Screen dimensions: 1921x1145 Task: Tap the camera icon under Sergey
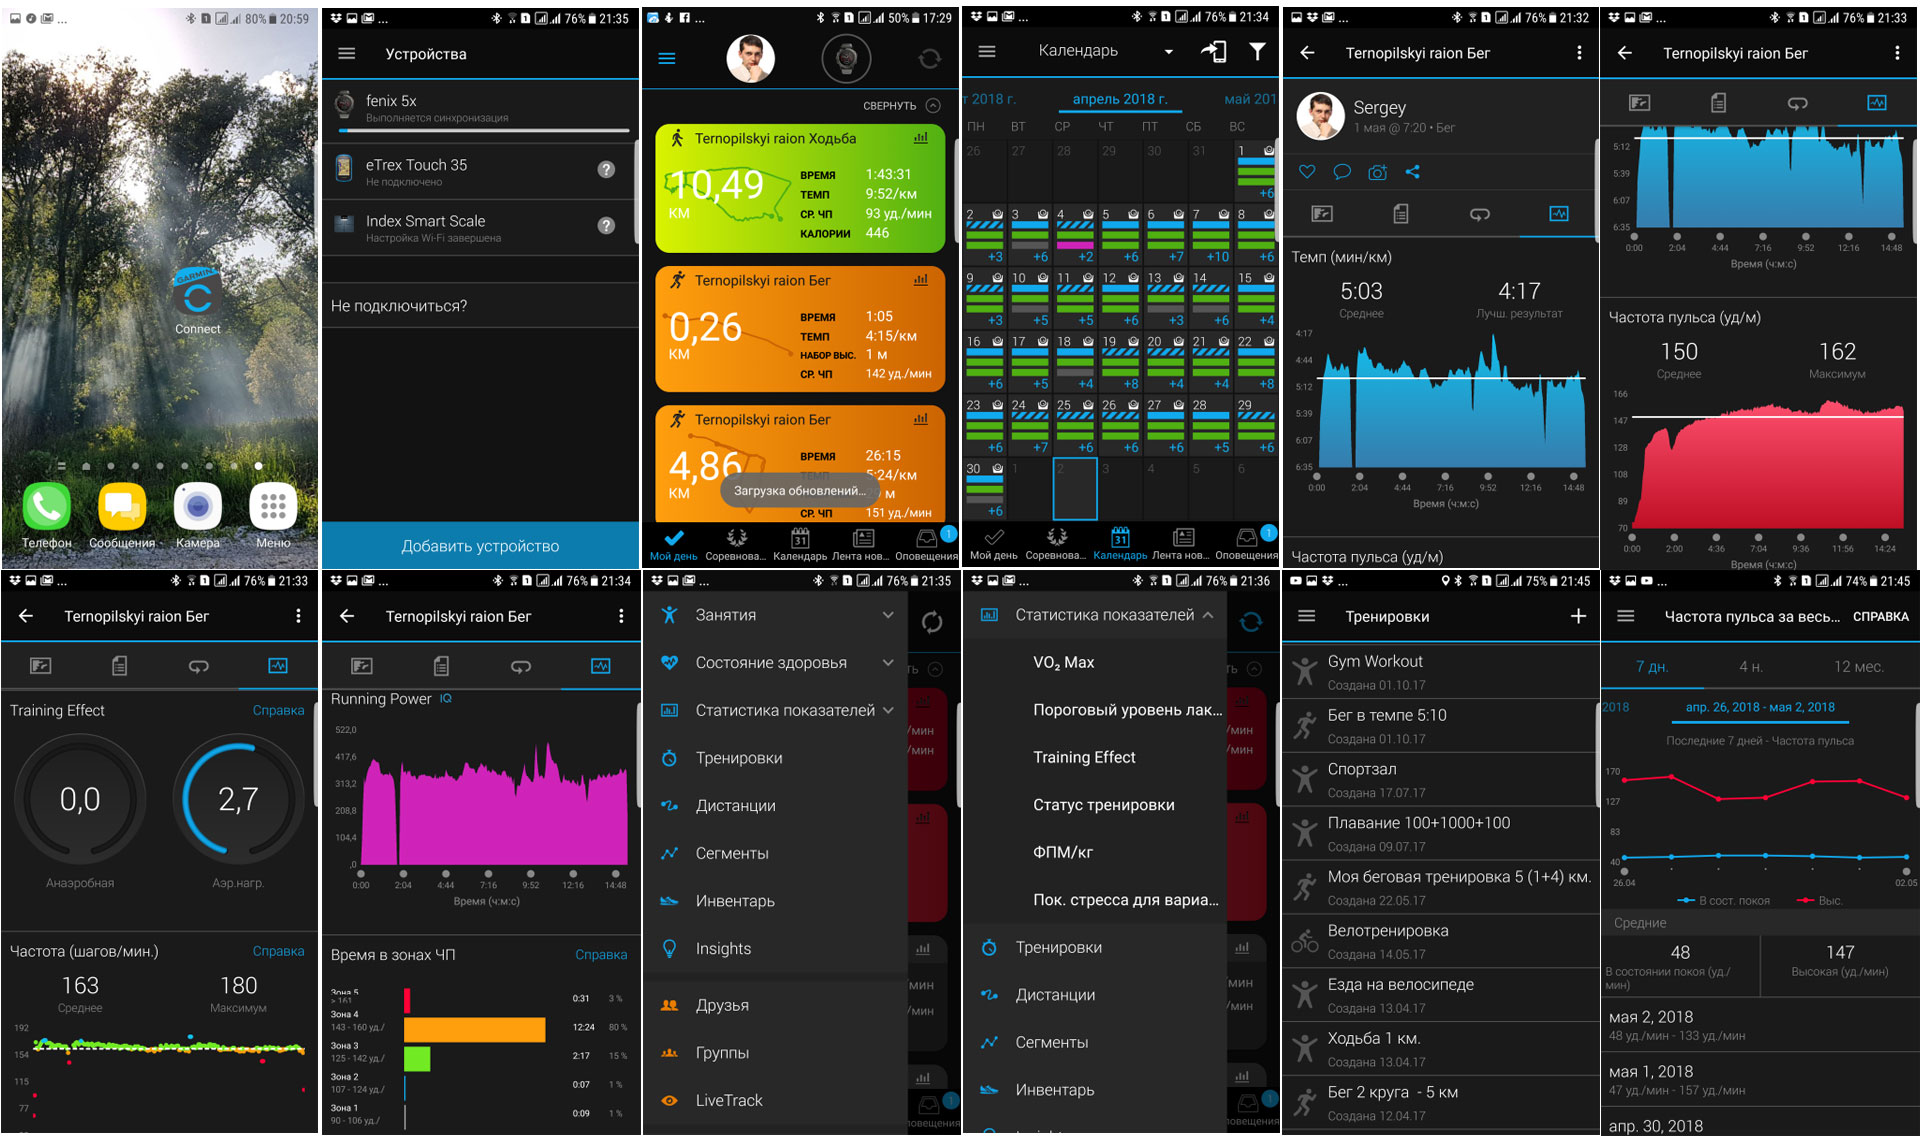pos(1377,172)
